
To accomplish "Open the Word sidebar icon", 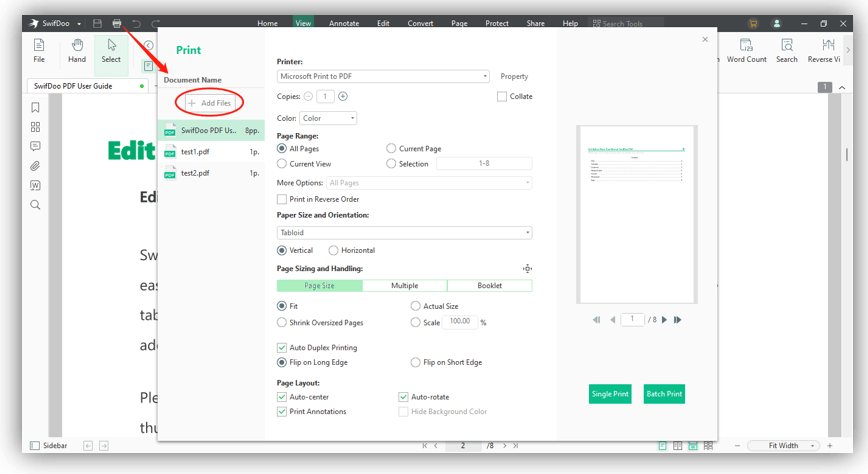I will coord(35,186).
